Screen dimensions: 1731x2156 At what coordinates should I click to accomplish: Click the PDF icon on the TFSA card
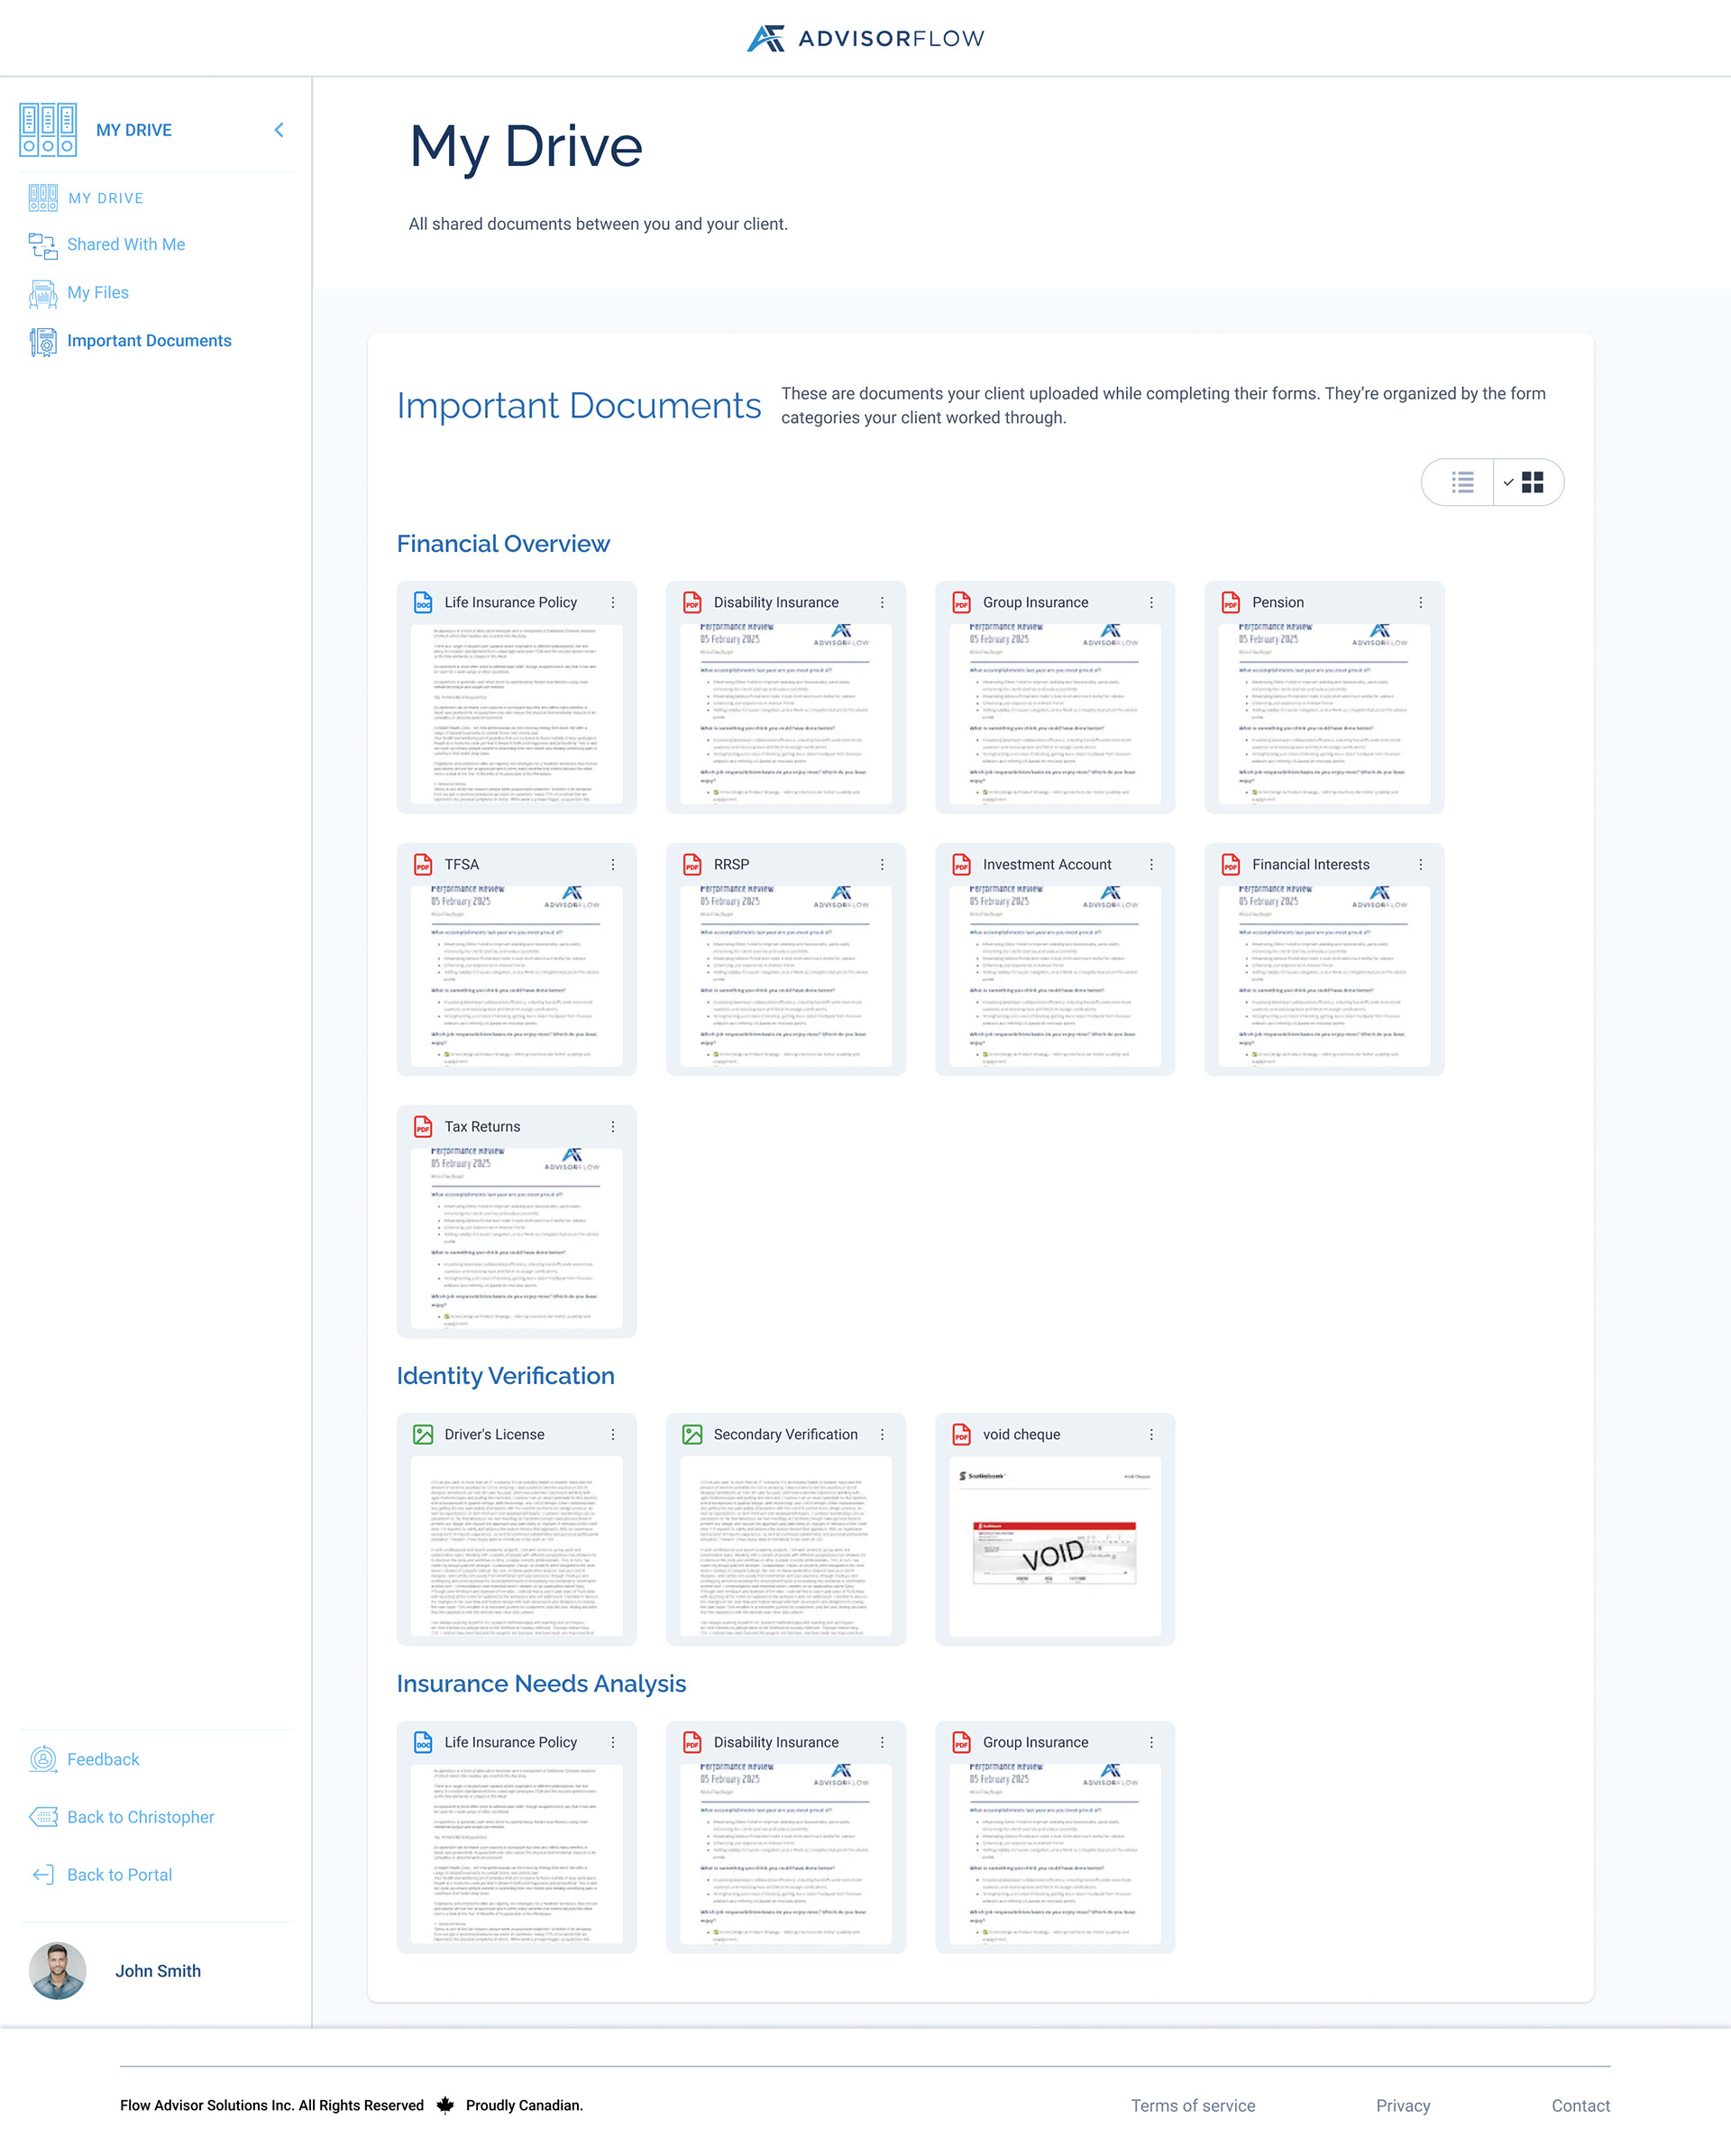pos(423,864)
